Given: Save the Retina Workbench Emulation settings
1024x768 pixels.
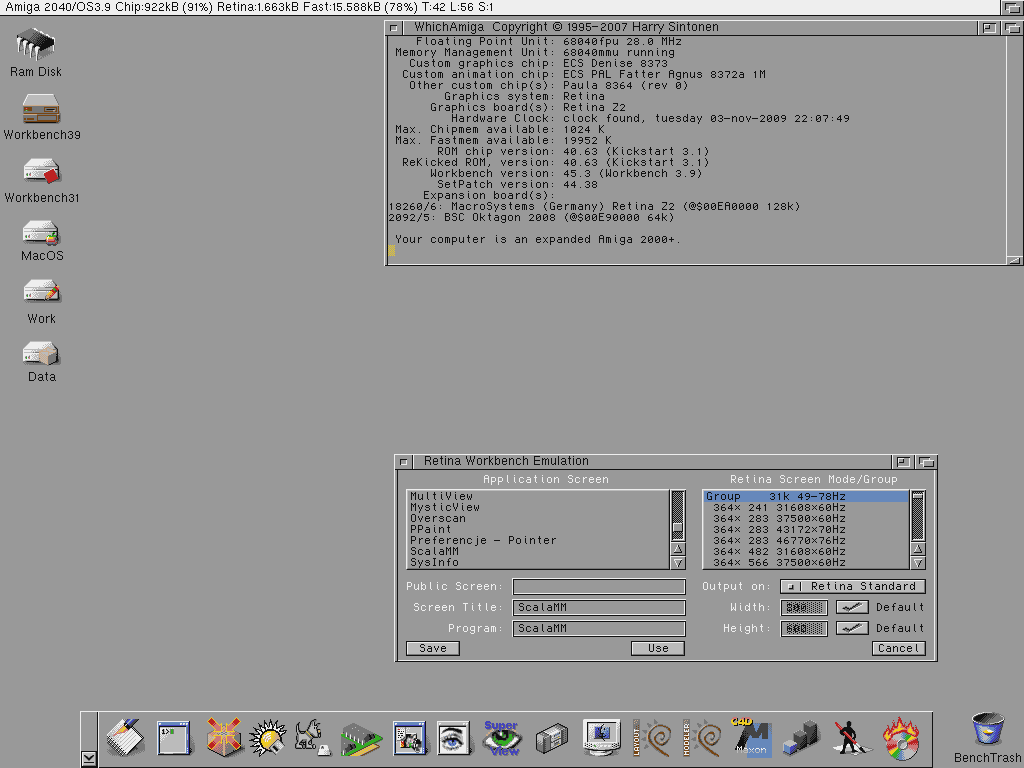Looking at the screenshot, I should pos(433,648).
